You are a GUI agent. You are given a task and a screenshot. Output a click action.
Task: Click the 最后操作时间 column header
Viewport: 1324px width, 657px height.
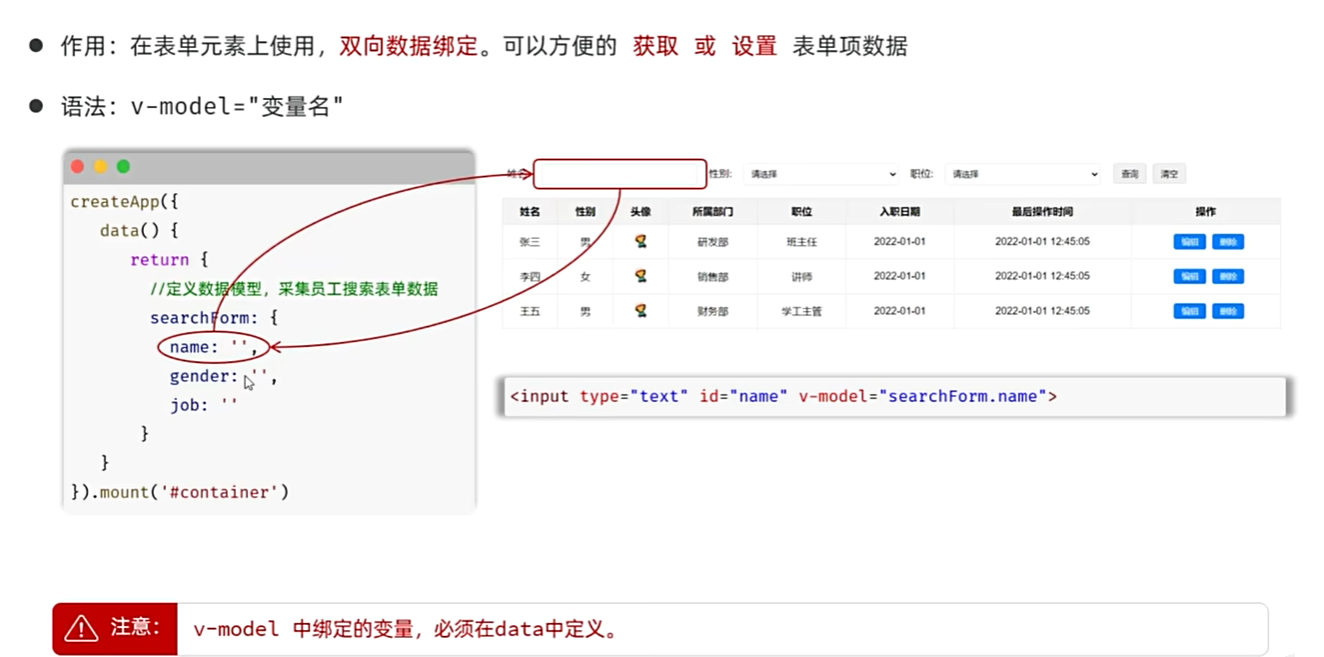[1042, 212]
